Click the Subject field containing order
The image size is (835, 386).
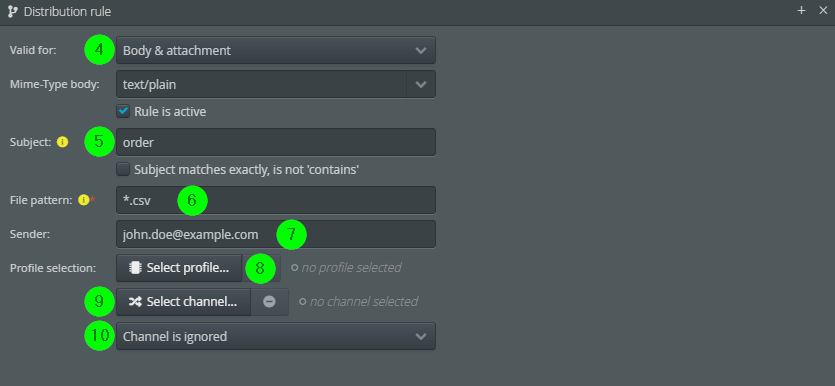[x=276, y=142]
